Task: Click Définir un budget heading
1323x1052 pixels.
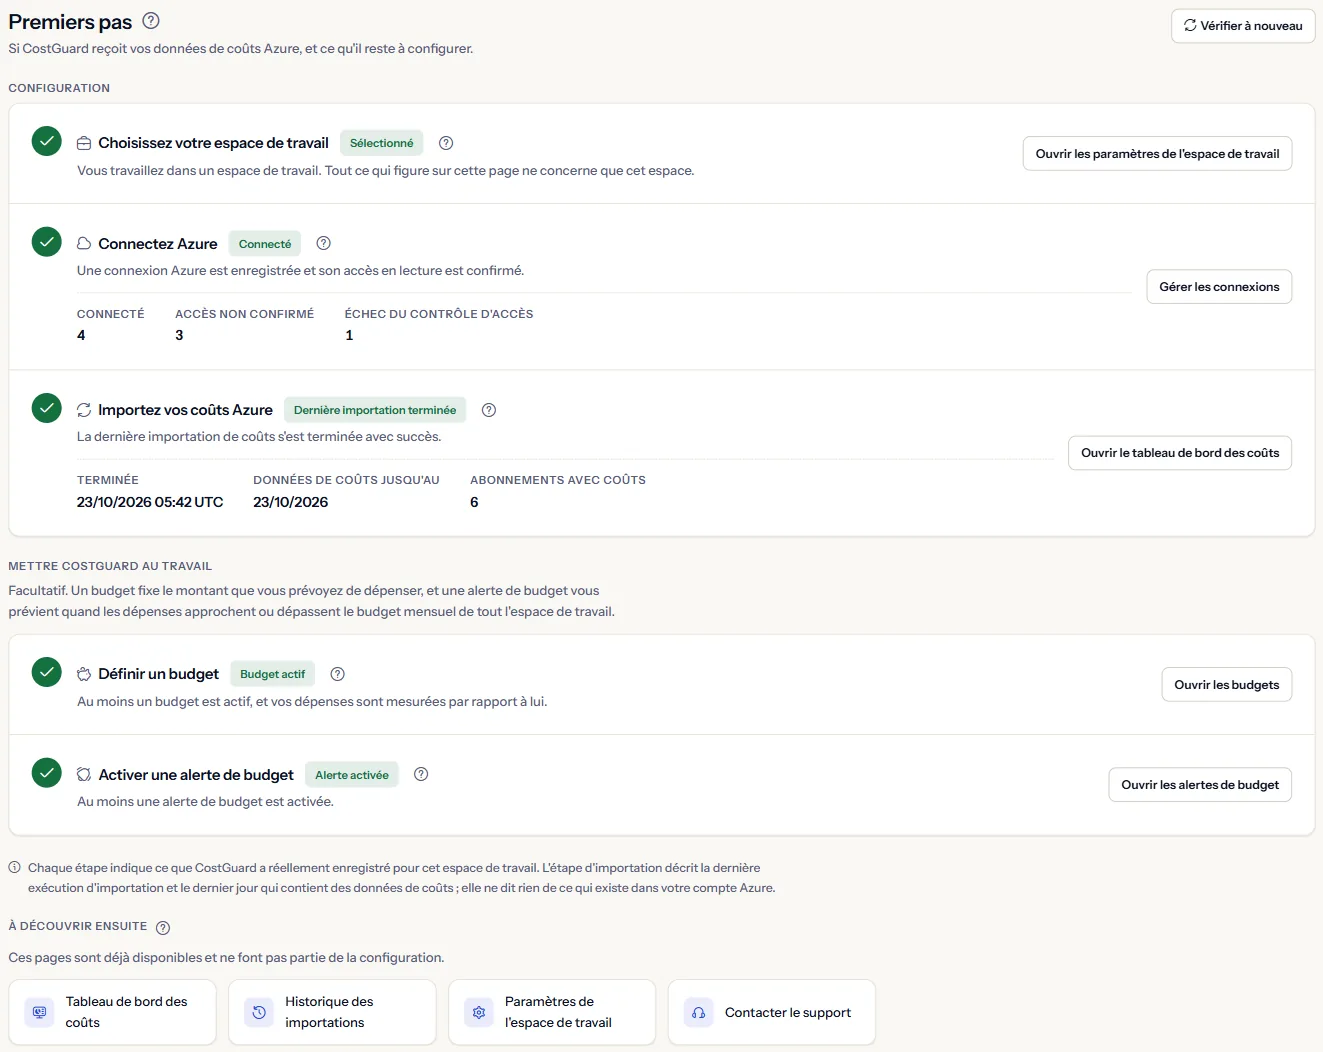Action: click(x=158, y=674)
